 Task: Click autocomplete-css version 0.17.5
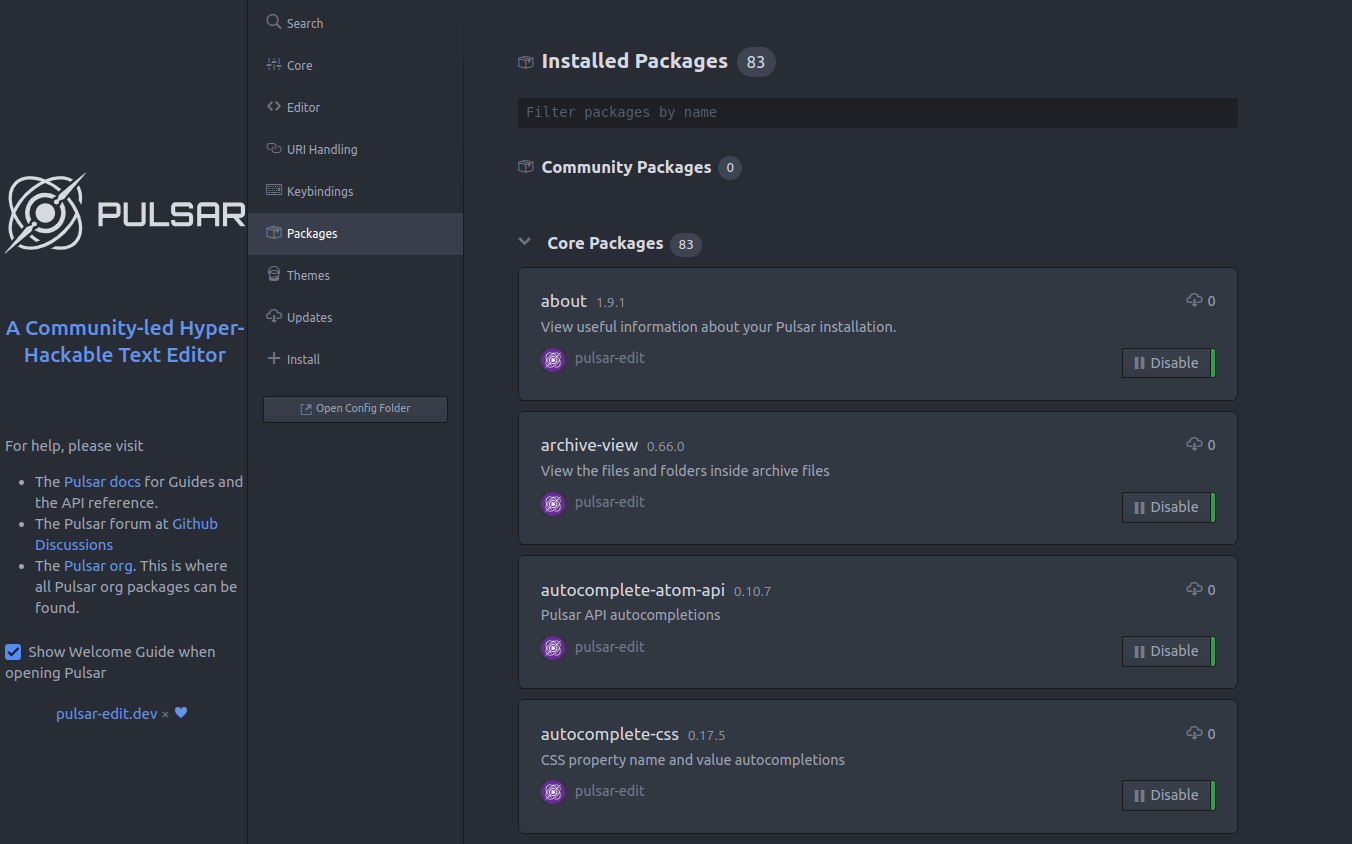707,735
